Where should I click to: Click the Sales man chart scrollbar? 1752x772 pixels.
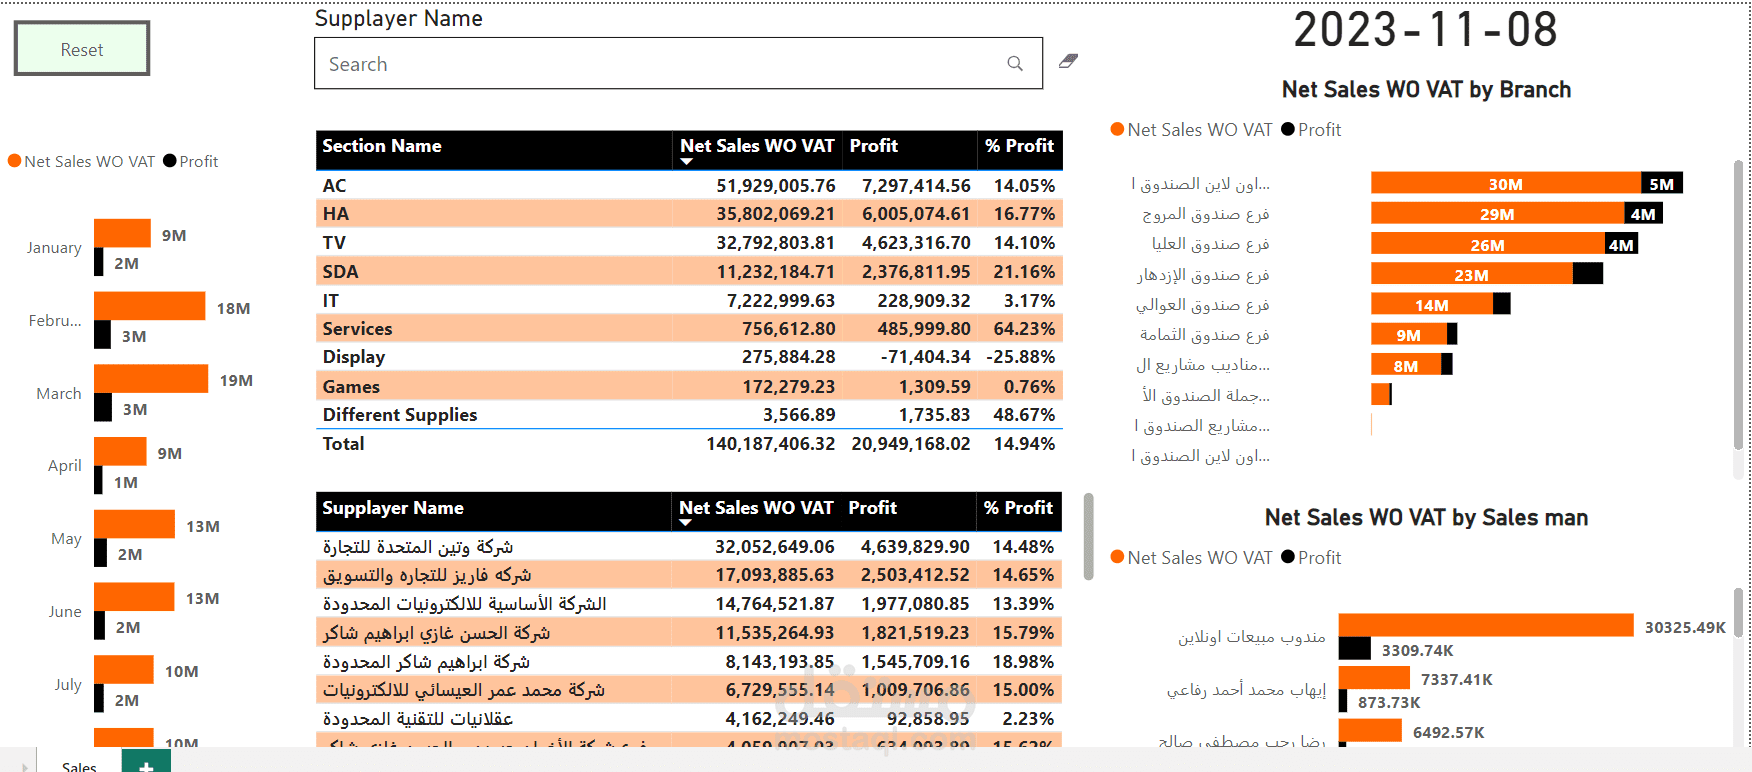pyautogui.click(x=1738, y=612)
